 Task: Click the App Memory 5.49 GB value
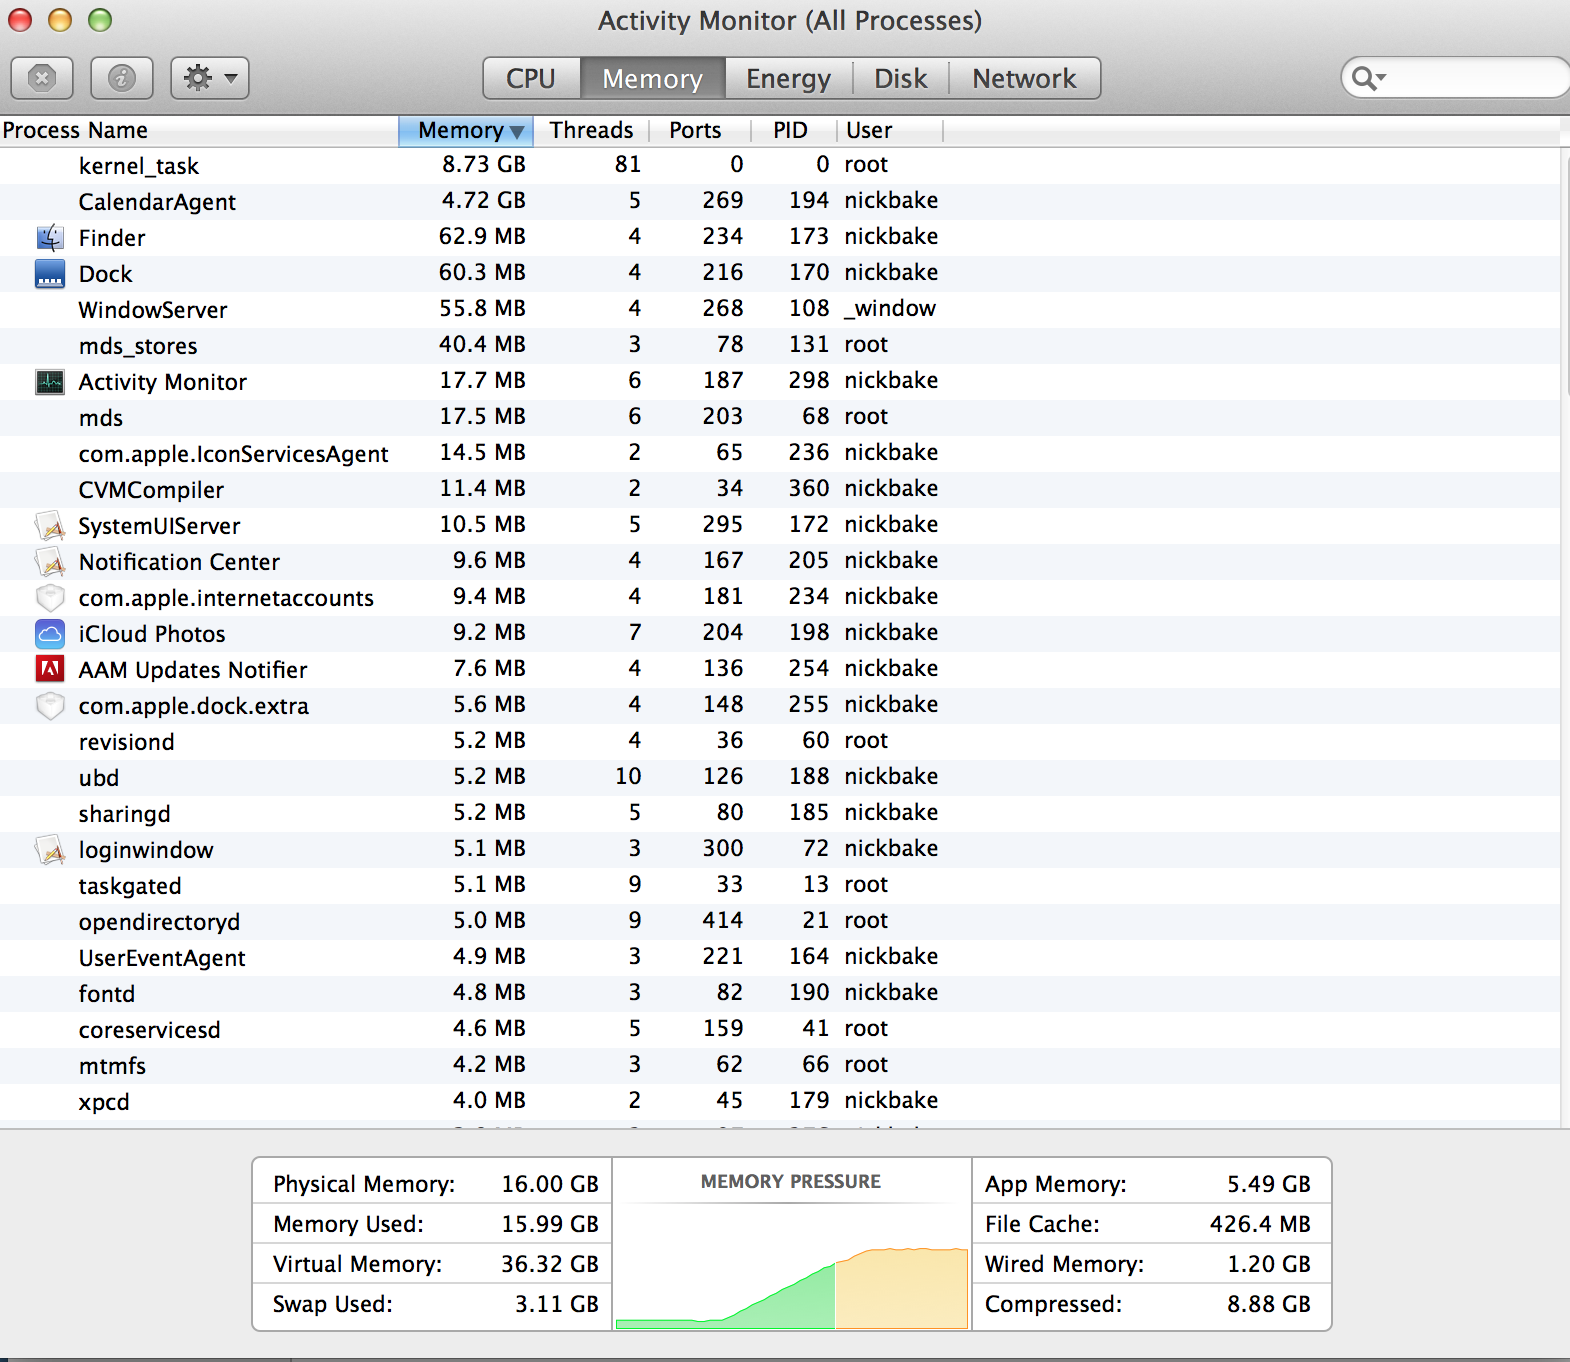click(1269, 1184)
